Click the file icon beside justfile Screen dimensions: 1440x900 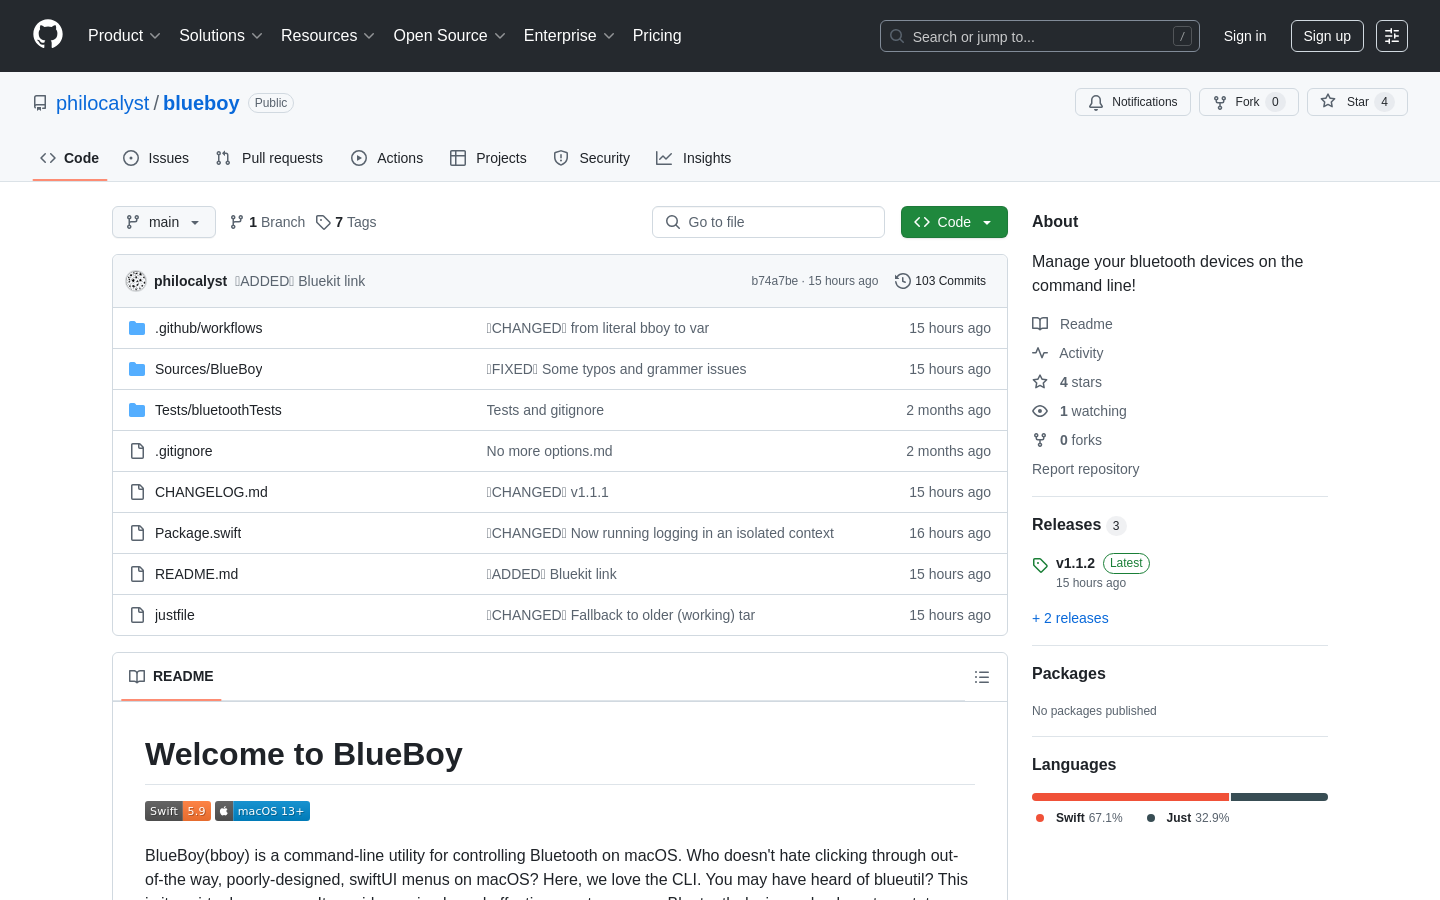pos(137,615)
